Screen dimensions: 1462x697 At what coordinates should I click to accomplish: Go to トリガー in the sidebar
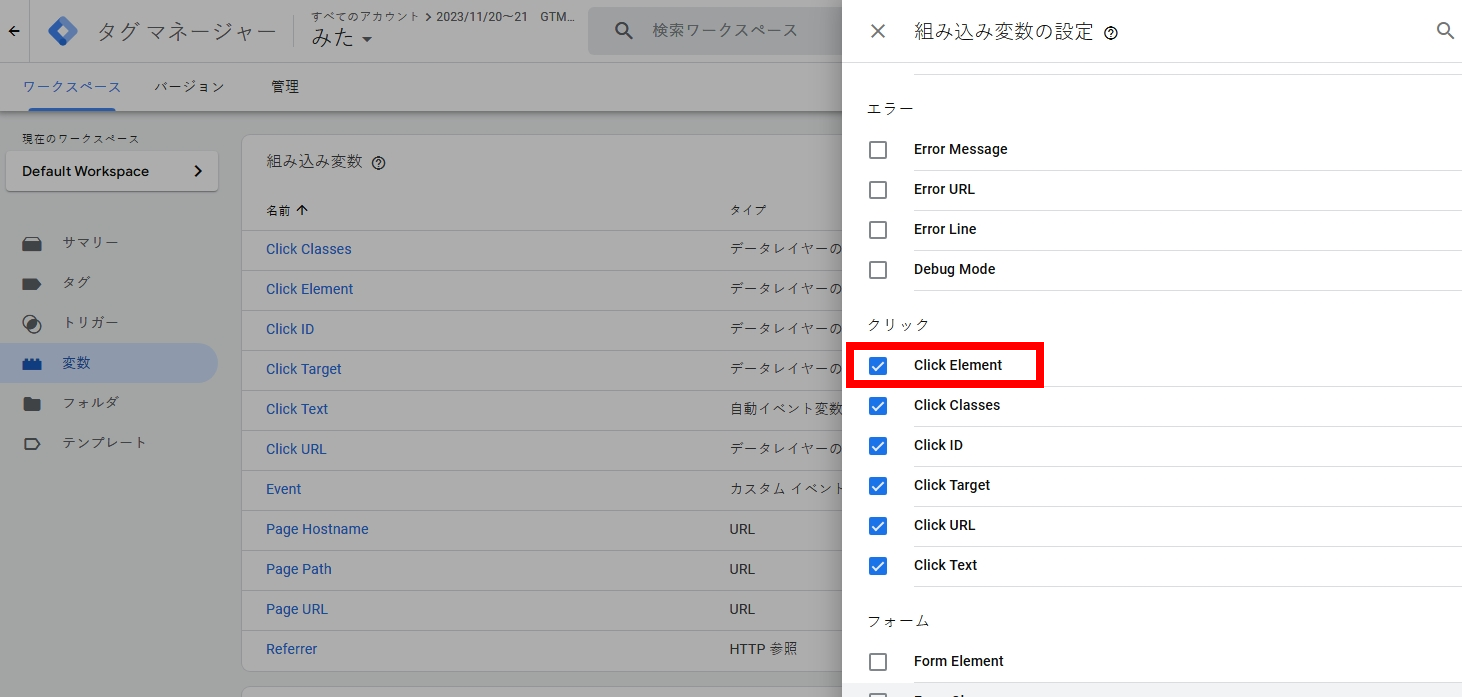[x=90, y=323]
